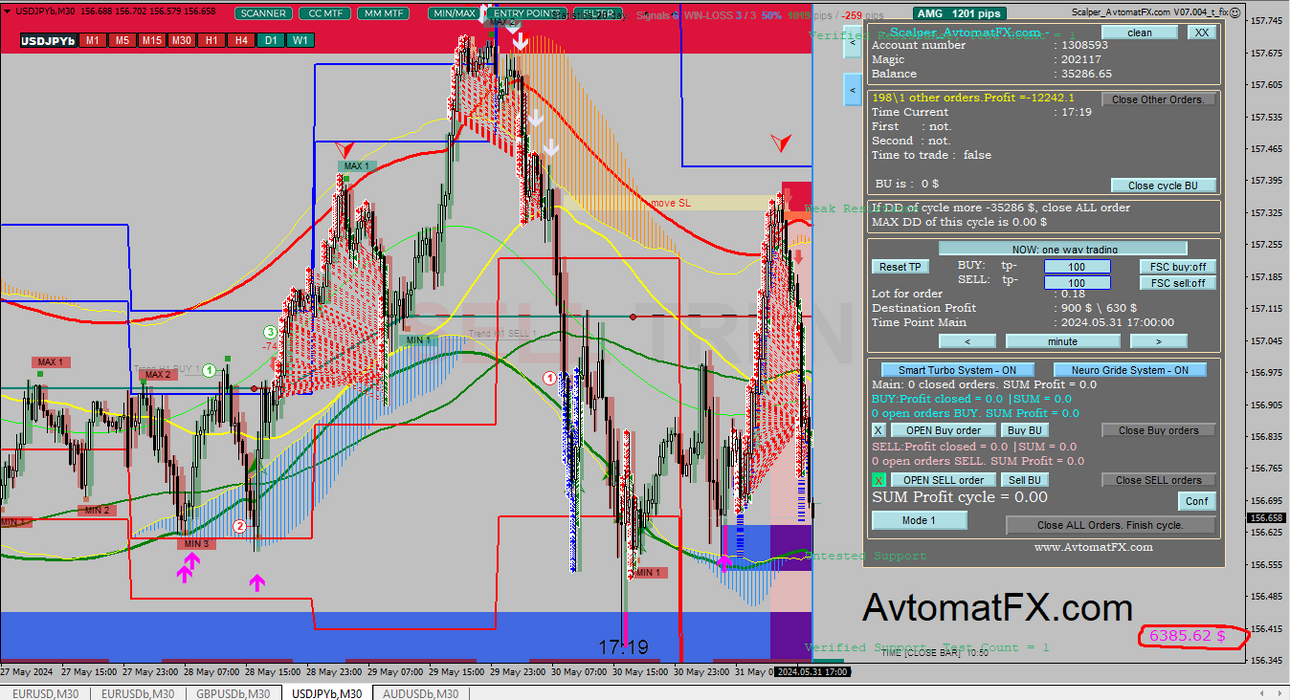This screenshot has width=1290, height=700.
Task: Select the M15 timeframe button
Action: tap(151, 40)
